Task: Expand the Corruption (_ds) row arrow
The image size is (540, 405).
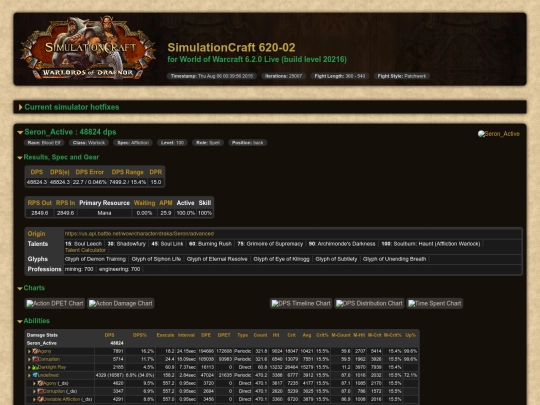Action: [x=34, y=391]
